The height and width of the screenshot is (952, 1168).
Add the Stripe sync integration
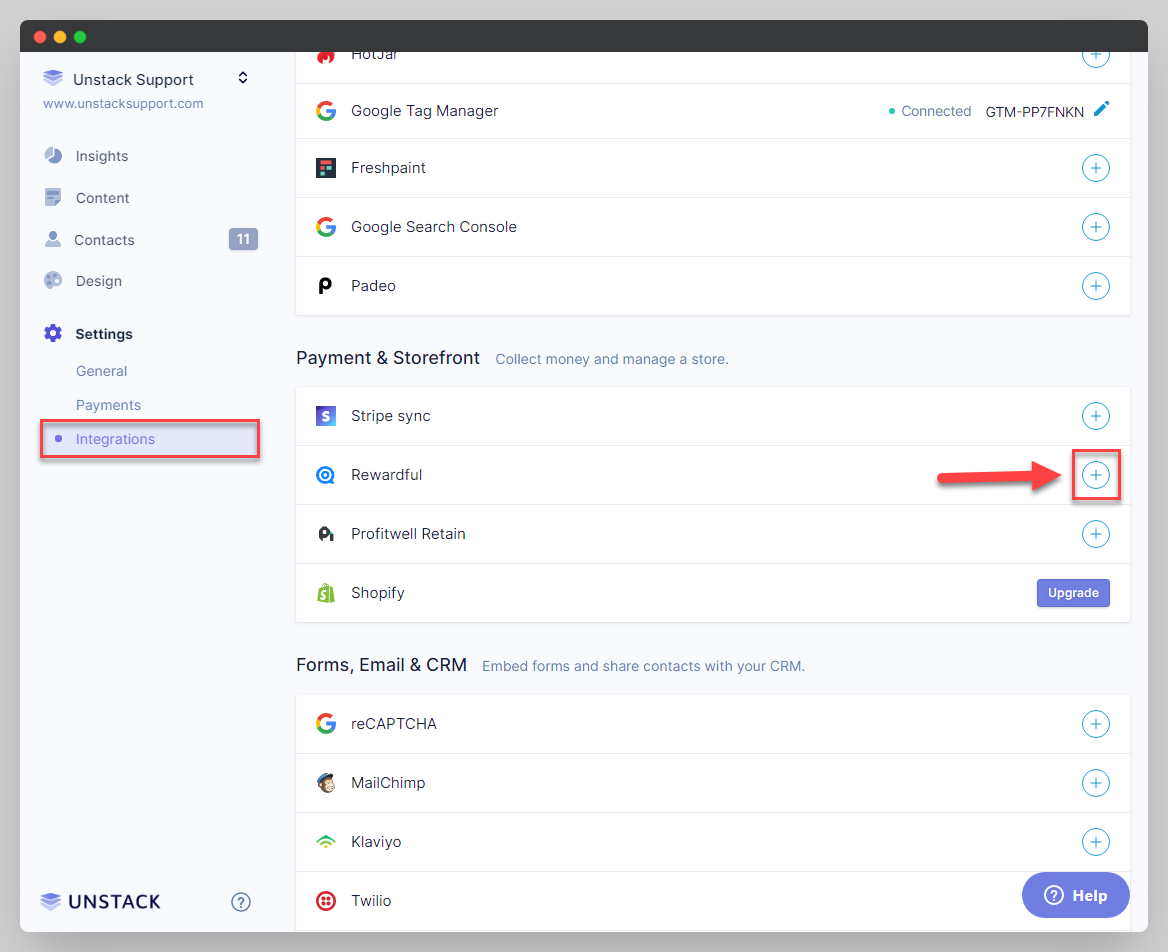pos(1095,416)
